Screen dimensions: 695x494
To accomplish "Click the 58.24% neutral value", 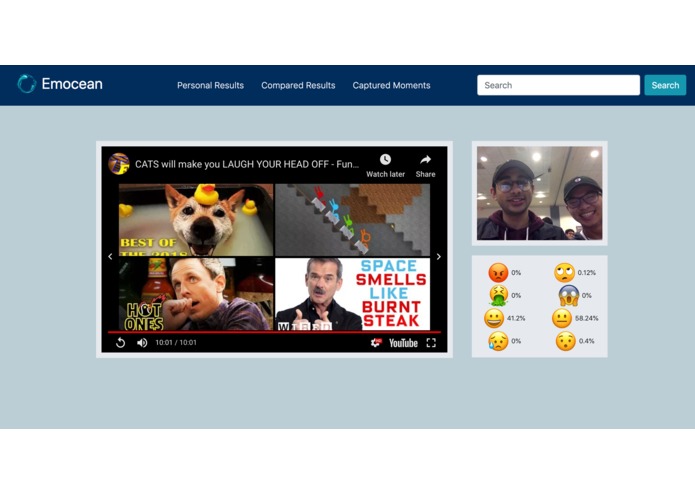I will click(586, 318).
